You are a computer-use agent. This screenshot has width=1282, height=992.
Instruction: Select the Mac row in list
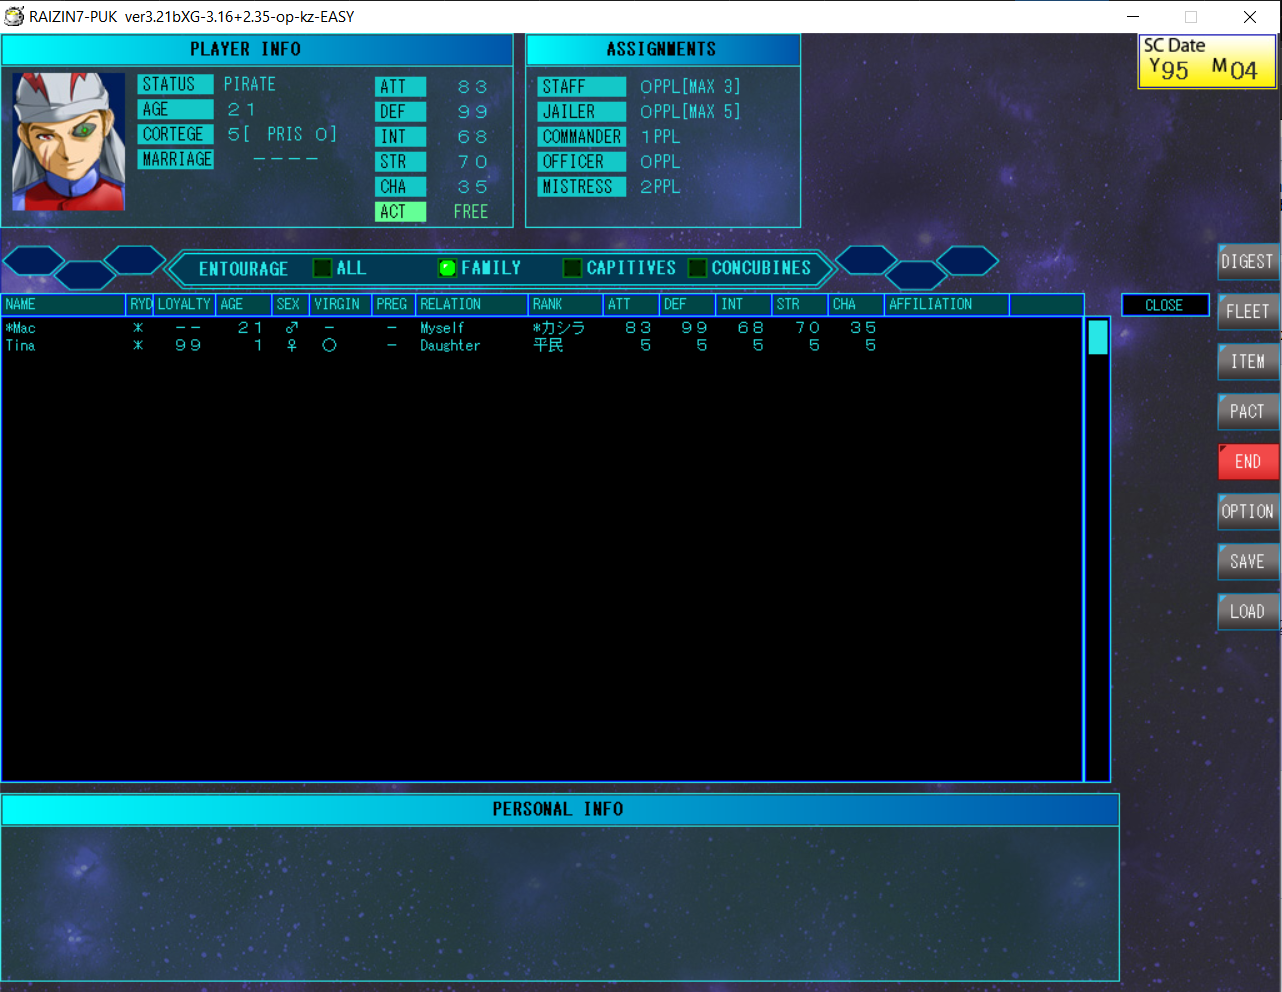point(21,328)
